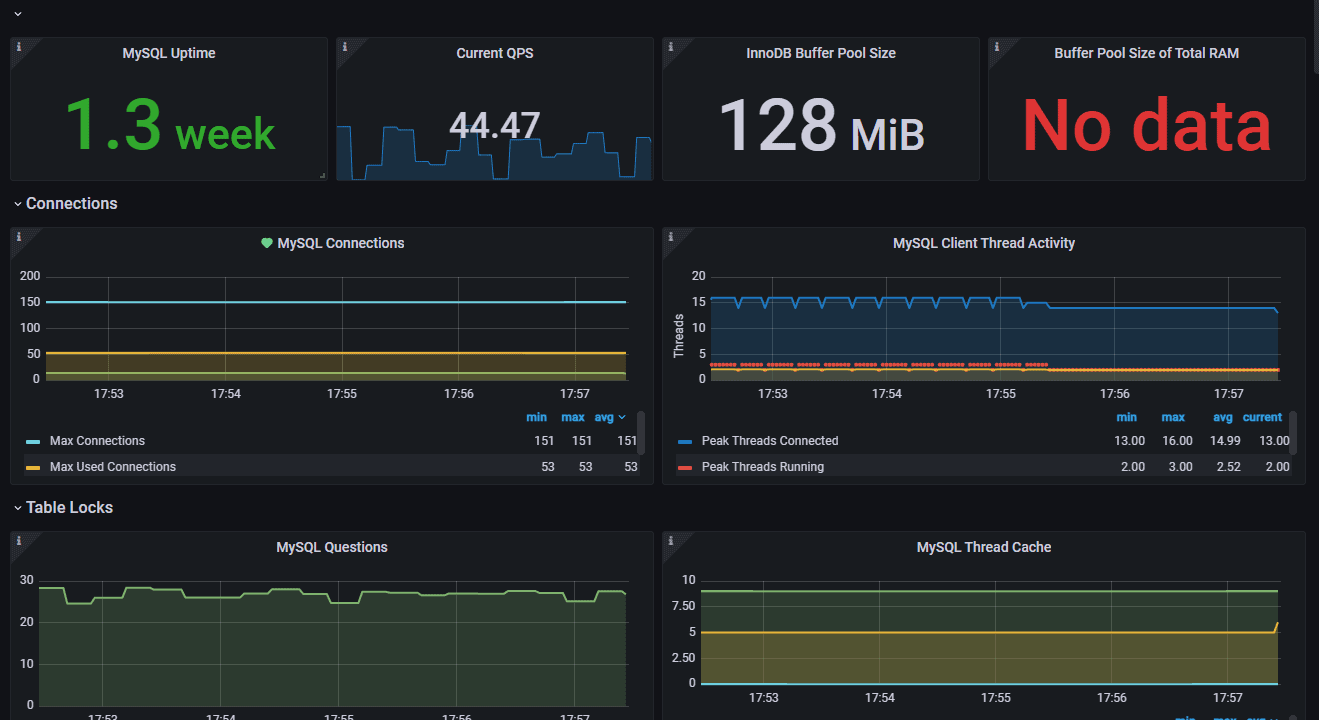
Task: Open Buffer Pool Size of Total RAM title menu
Action: coord(1147,53)
